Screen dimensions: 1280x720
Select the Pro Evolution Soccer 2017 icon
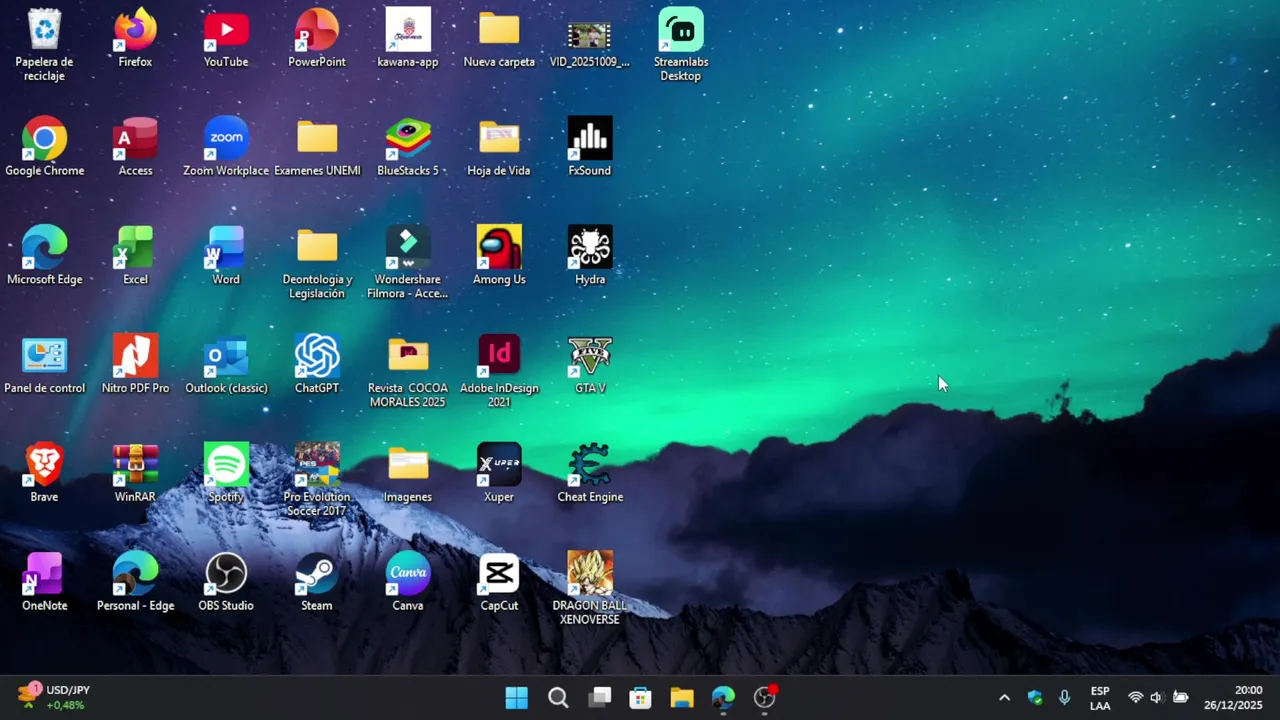(317, 480)
